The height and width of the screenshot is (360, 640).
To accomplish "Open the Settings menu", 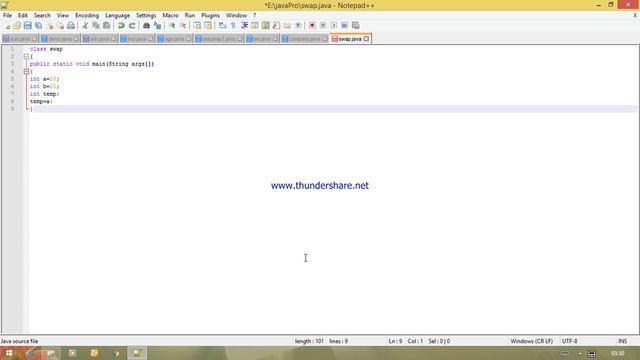I will 146,16.
